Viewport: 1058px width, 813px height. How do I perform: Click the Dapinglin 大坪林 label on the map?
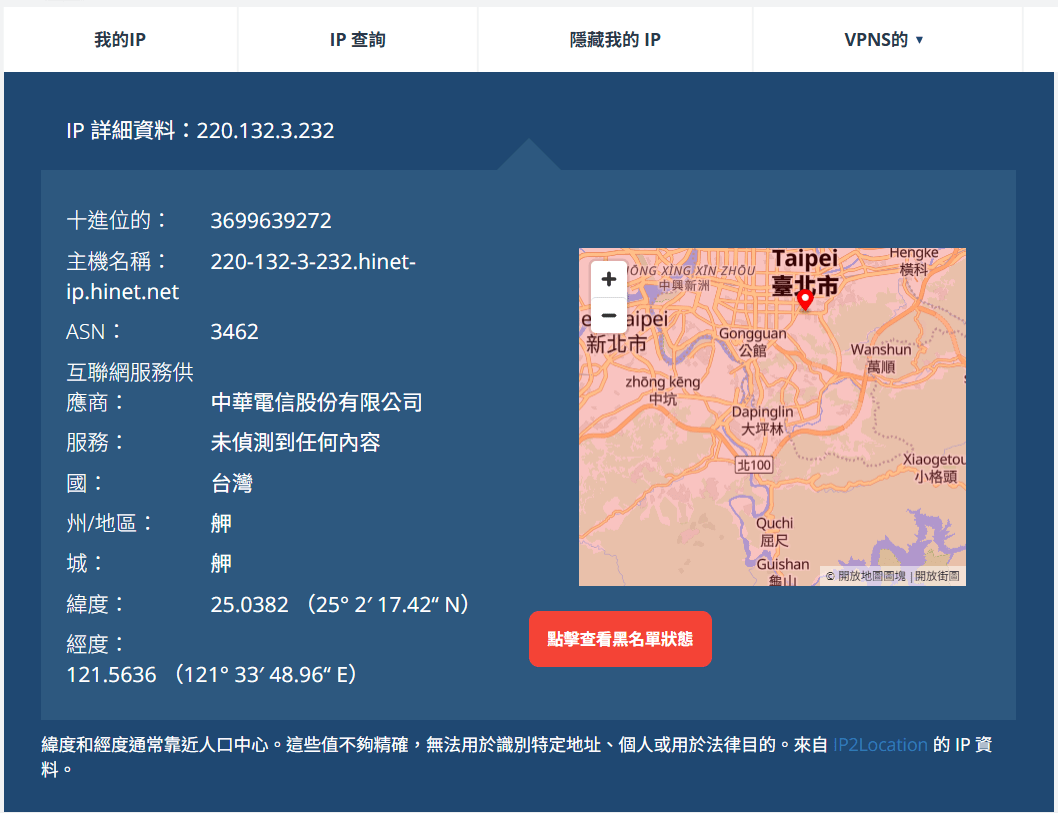pyautogui.click(x=762, y=420)
